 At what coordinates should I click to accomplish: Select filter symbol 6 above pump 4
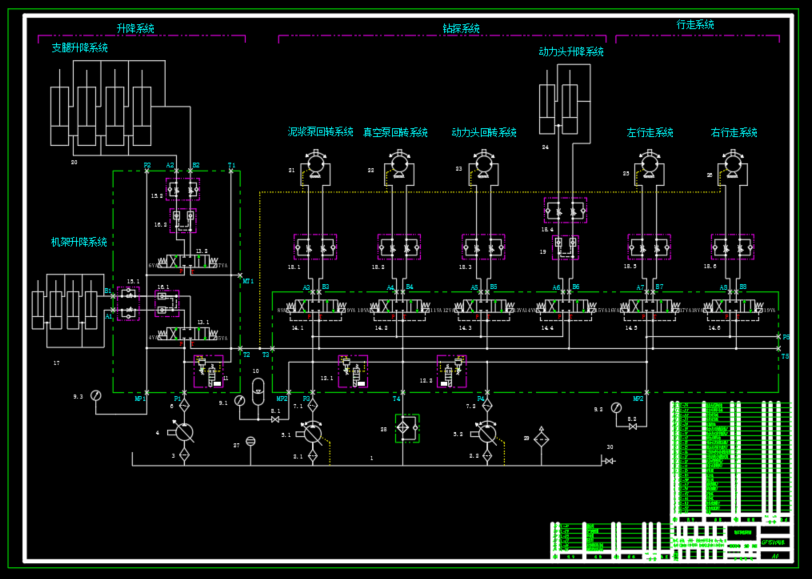click(184, 405)
